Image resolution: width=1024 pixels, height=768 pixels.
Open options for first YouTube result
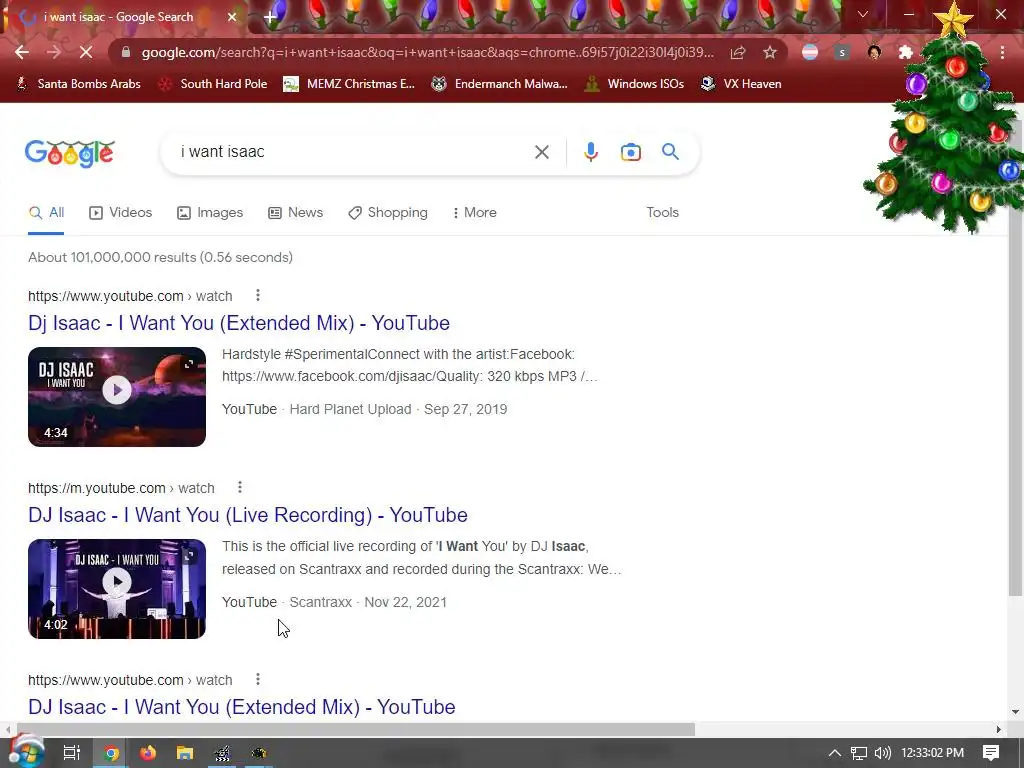coord(258,296)
